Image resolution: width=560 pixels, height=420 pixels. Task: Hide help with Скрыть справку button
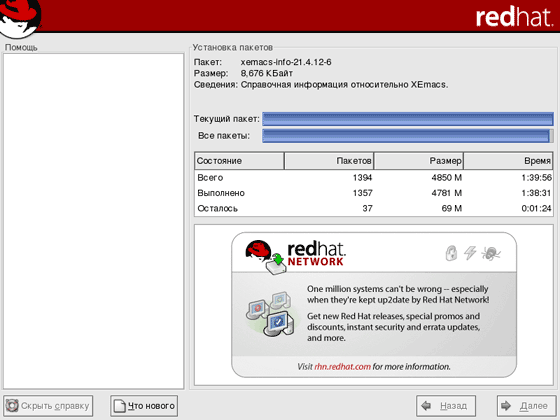[x=48, y=406]
